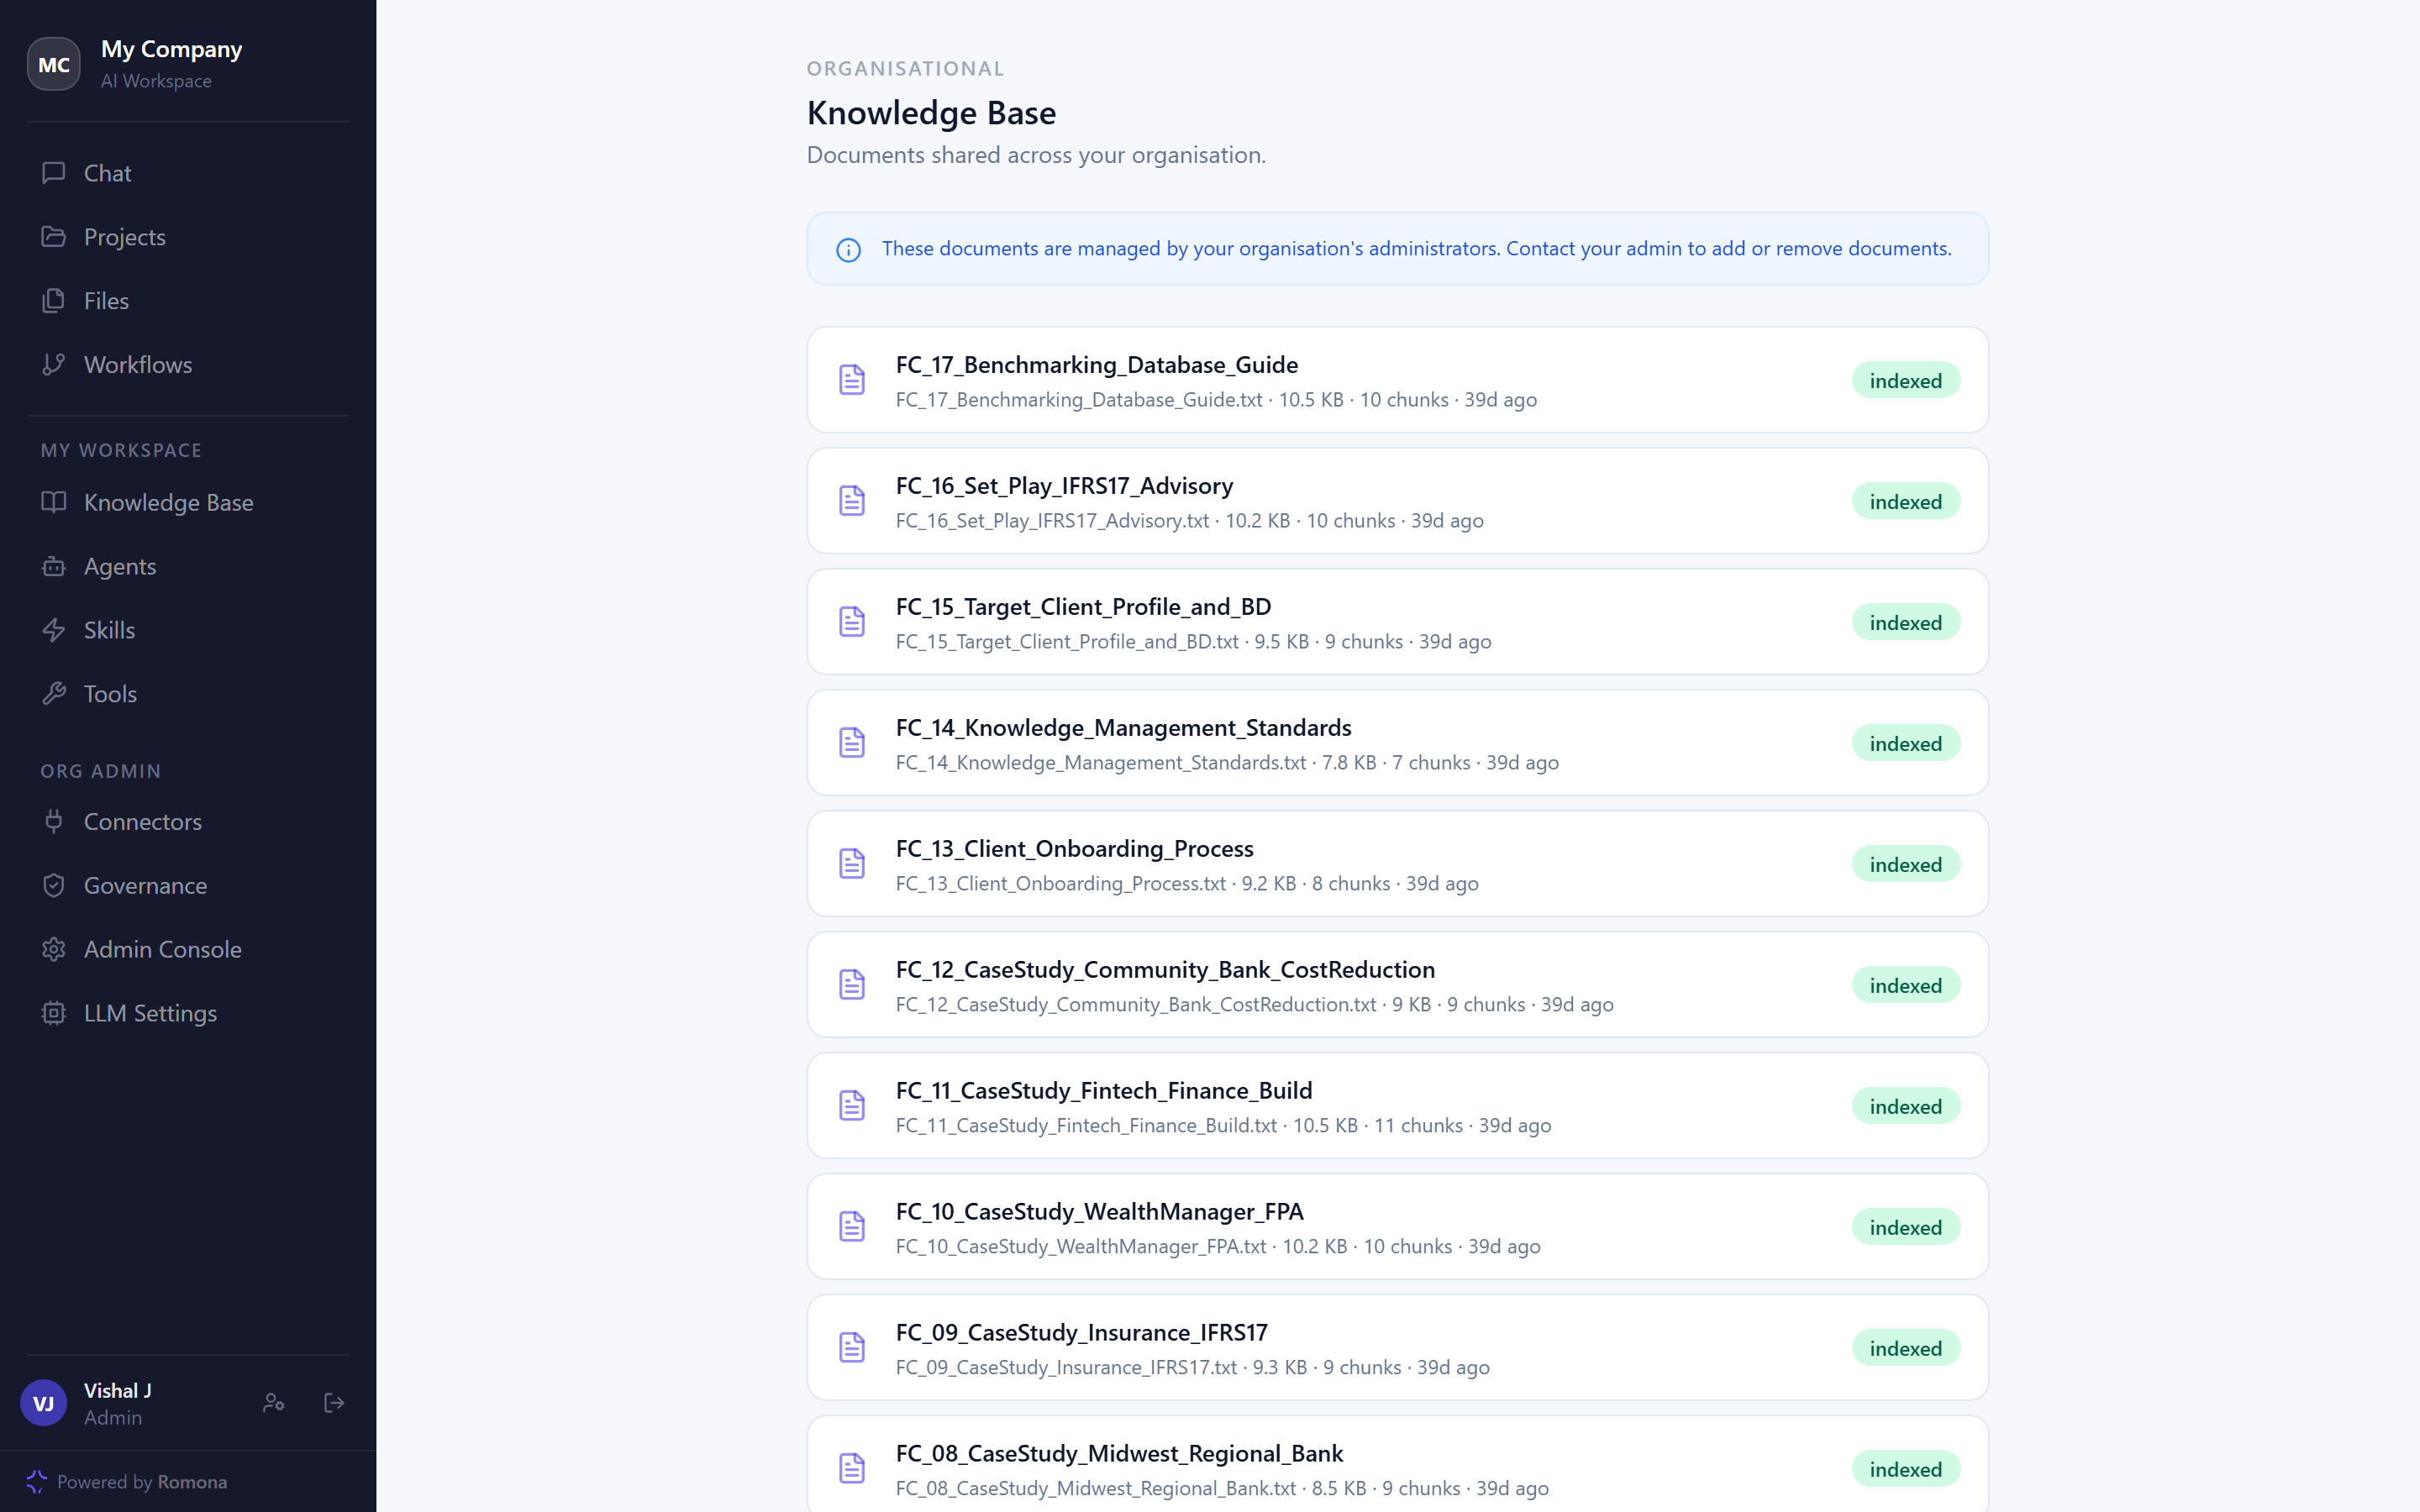
Task: Select Knowledge Base under My Workspace
Action: [x=188, y=502]
